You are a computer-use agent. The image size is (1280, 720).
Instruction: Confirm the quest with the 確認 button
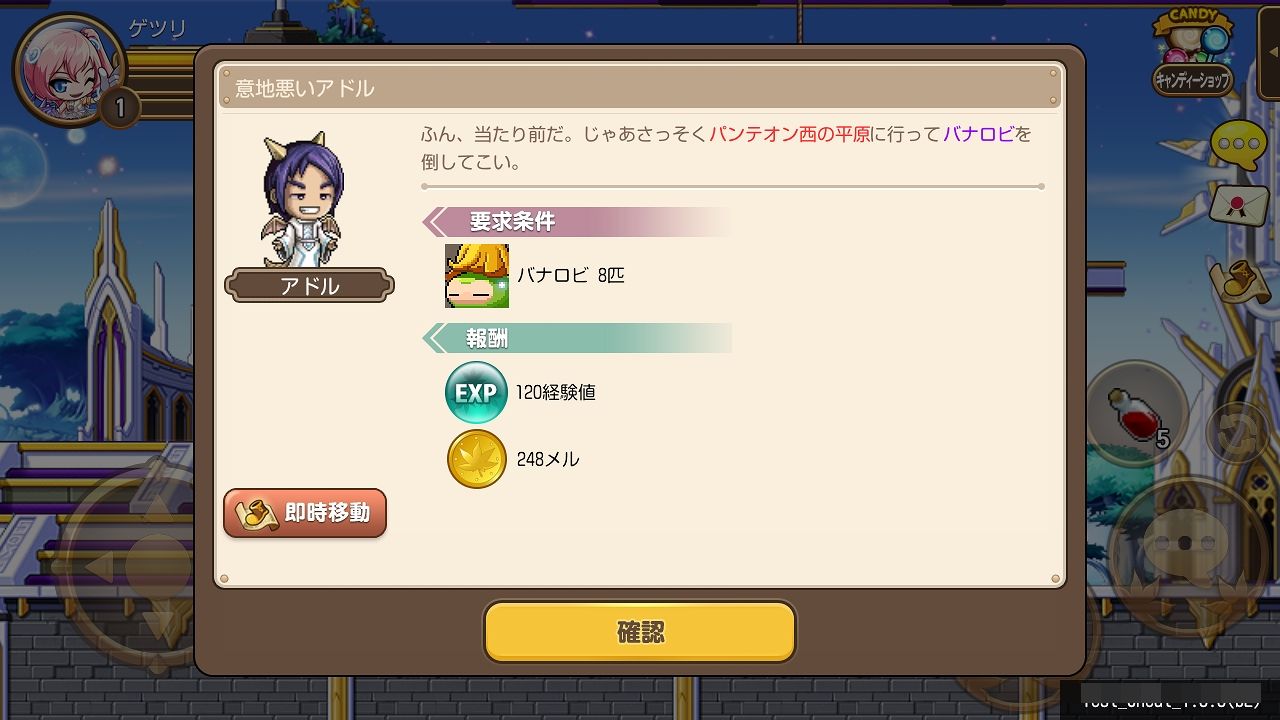640,632
